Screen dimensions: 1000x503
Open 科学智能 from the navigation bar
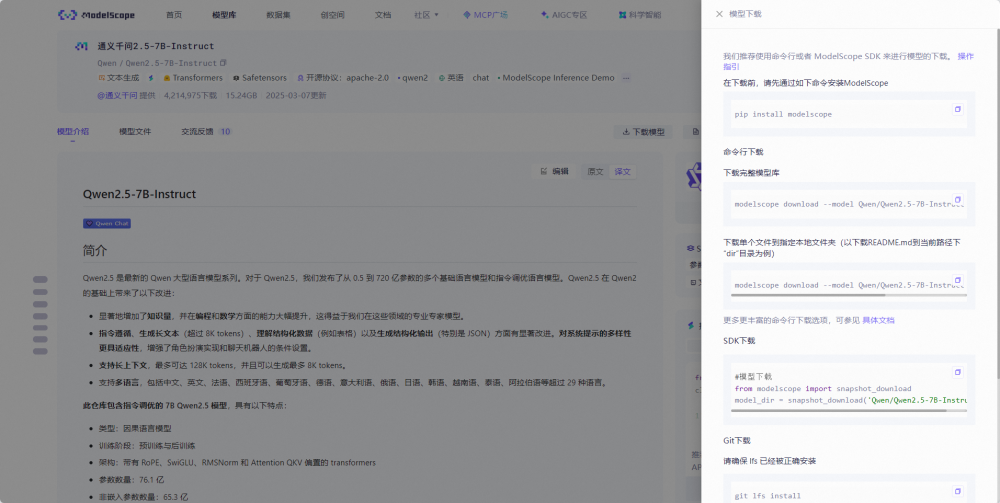point(640,15)
